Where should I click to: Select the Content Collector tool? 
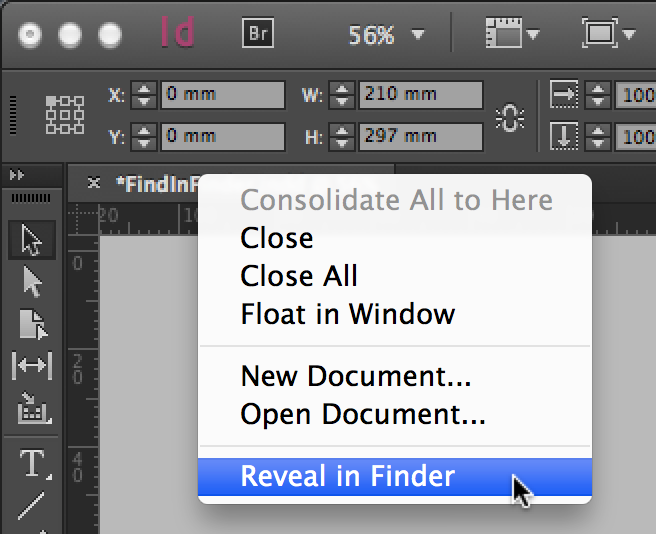tap(33, 408)
